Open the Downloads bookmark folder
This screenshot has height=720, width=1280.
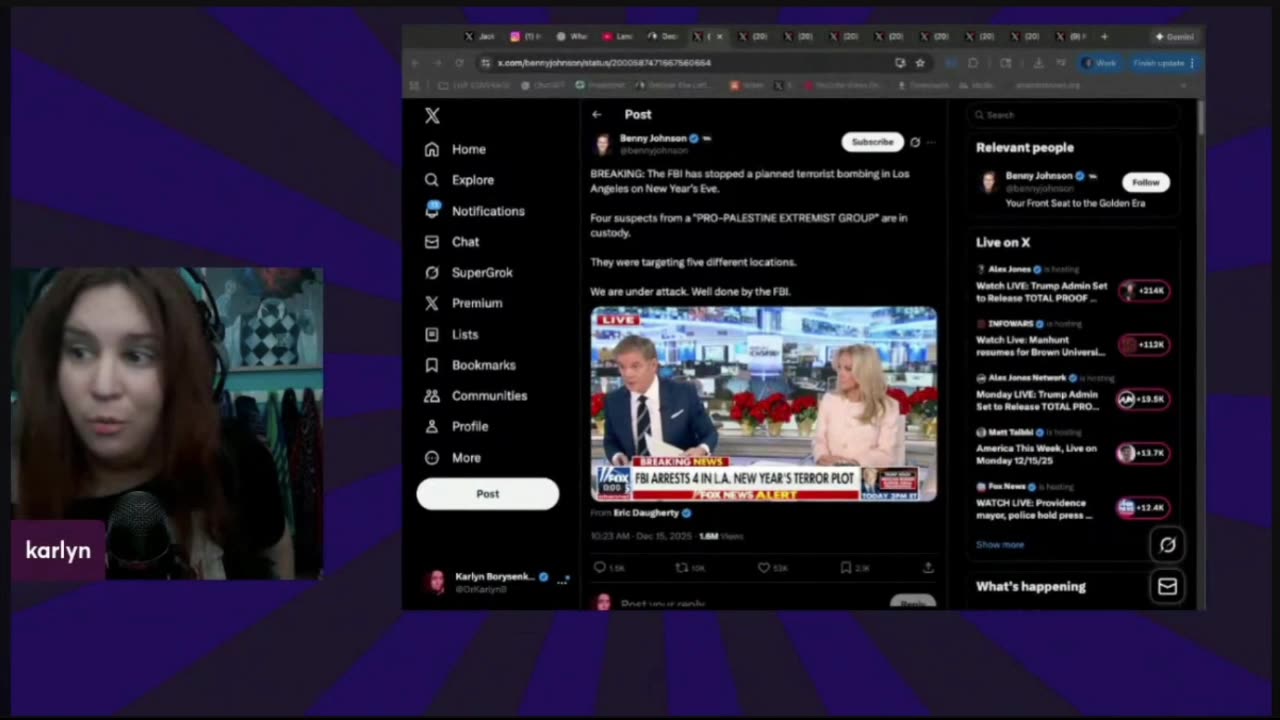point(922,85)
